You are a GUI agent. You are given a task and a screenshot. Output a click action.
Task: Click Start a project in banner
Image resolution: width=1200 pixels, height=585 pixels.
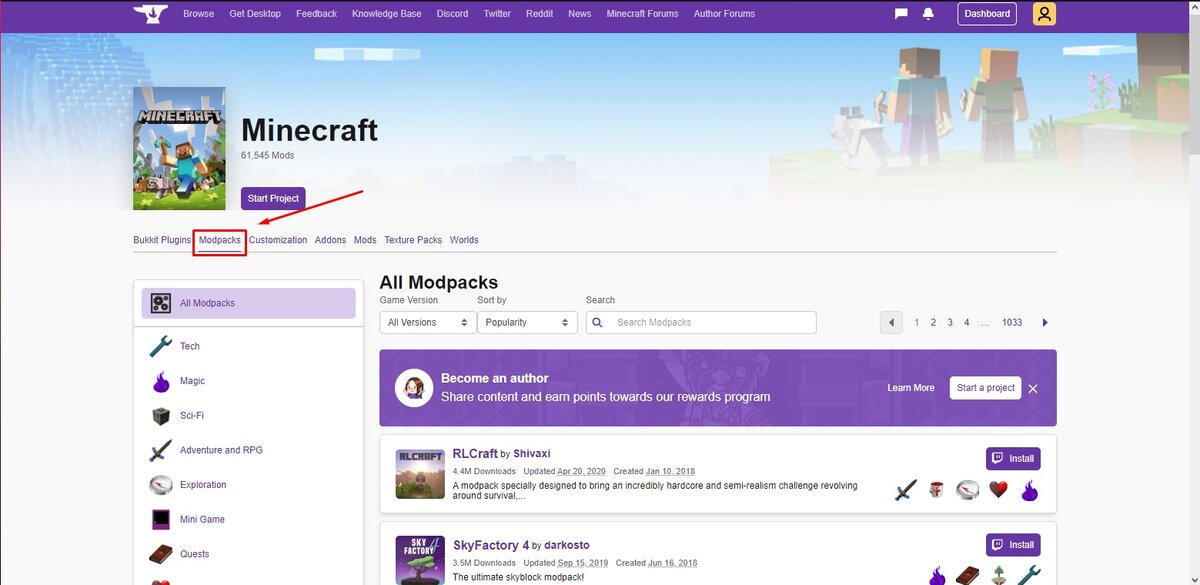click(986, 388)
